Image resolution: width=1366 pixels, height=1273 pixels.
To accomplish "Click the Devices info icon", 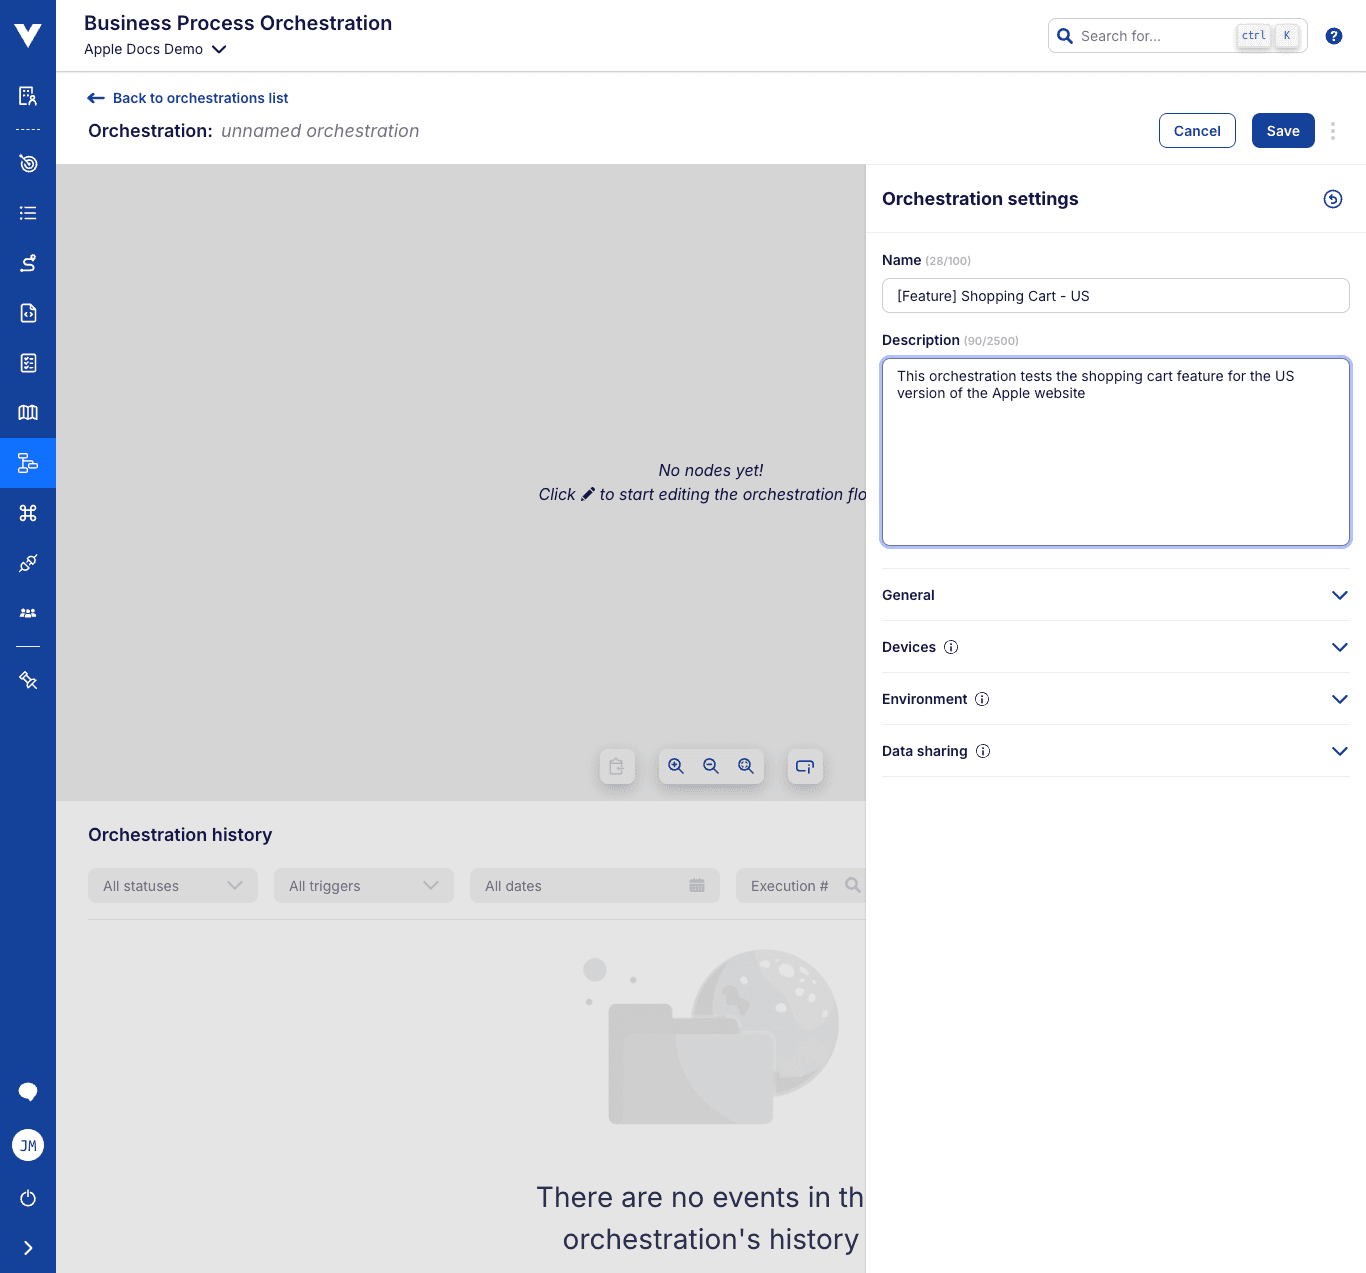I will pos(951,647).
